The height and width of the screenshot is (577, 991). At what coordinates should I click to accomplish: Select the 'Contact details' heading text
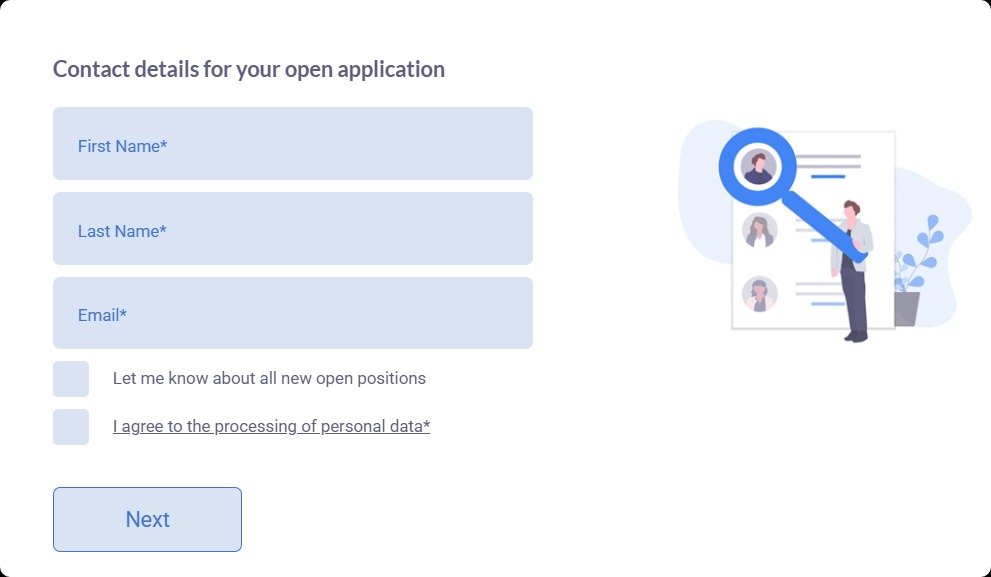[248, 68]
